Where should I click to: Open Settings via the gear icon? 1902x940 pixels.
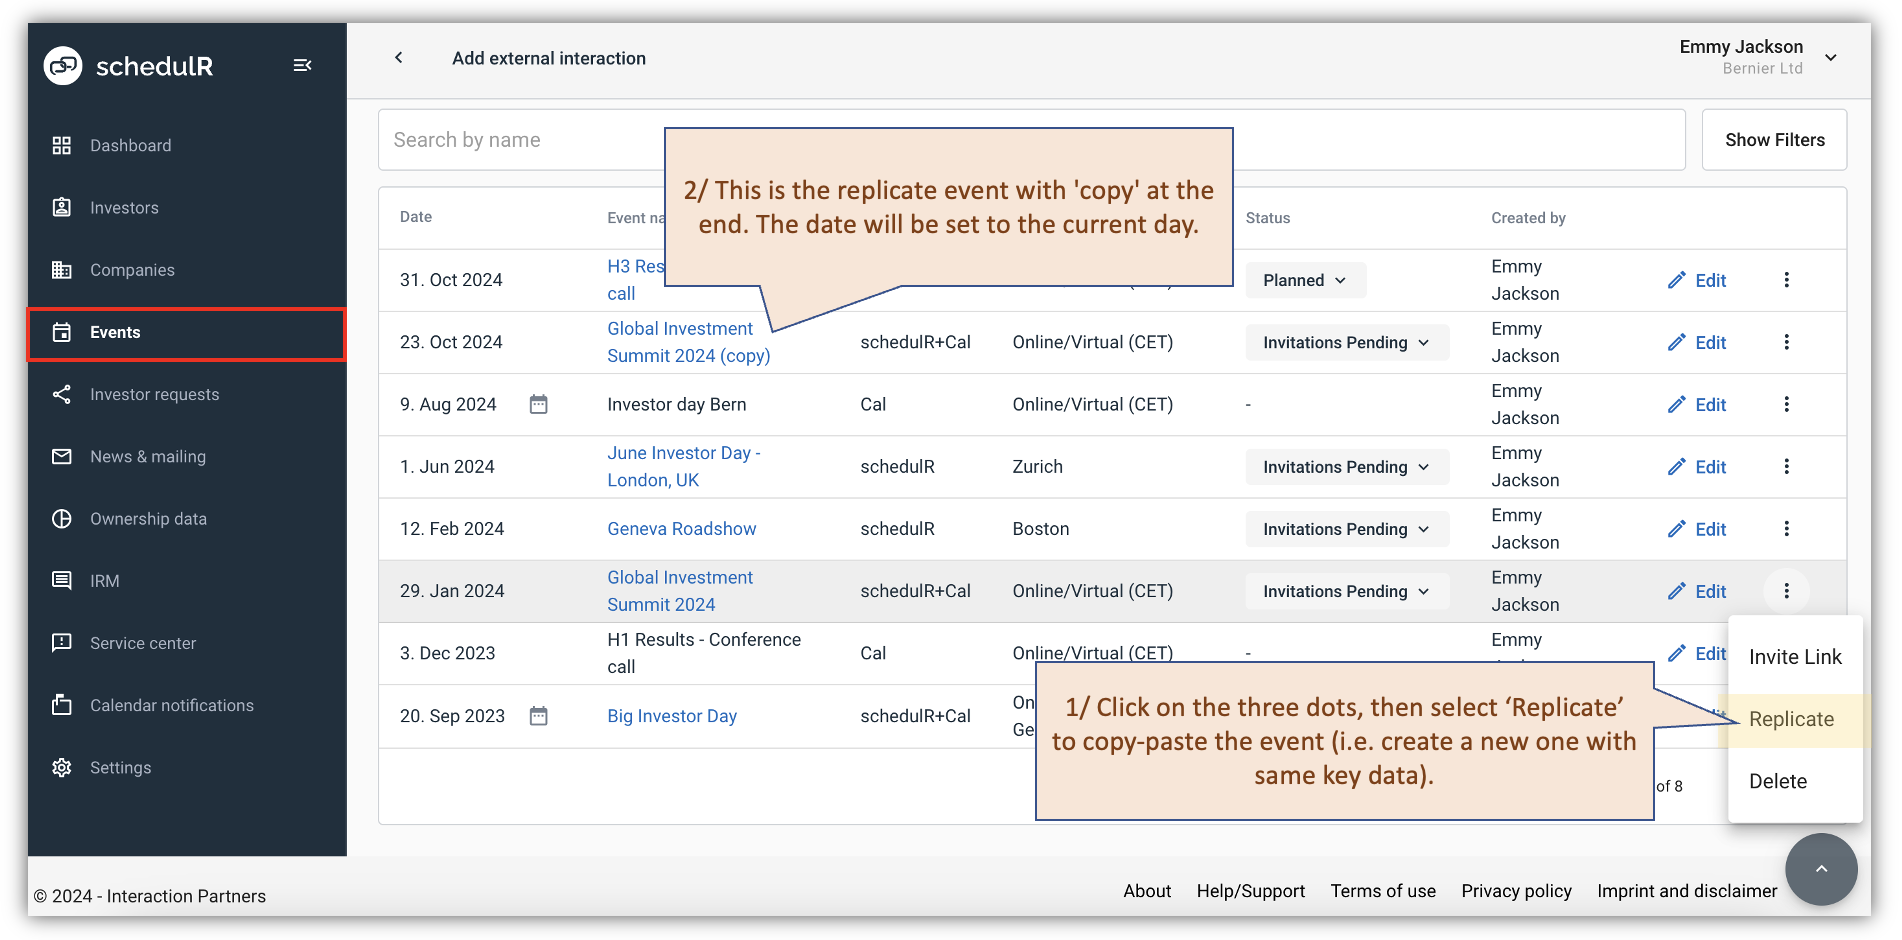click(x=62, y=767)
